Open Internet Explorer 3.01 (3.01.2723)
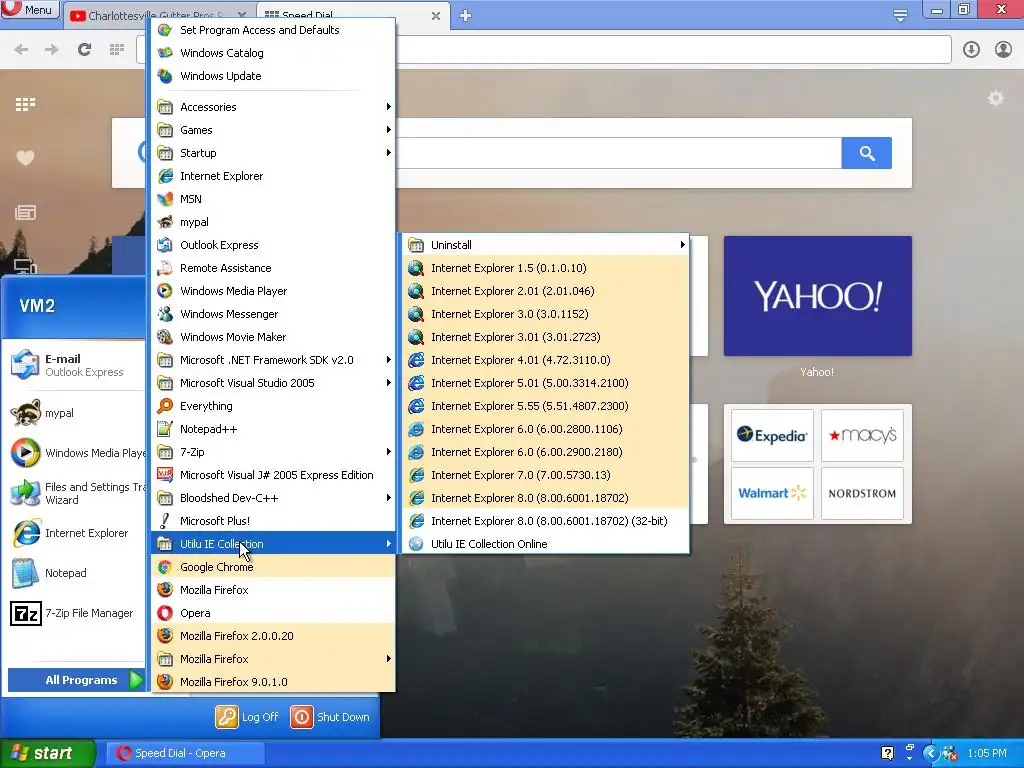This screenshot has width=1024, height=768. coord(545,337)
